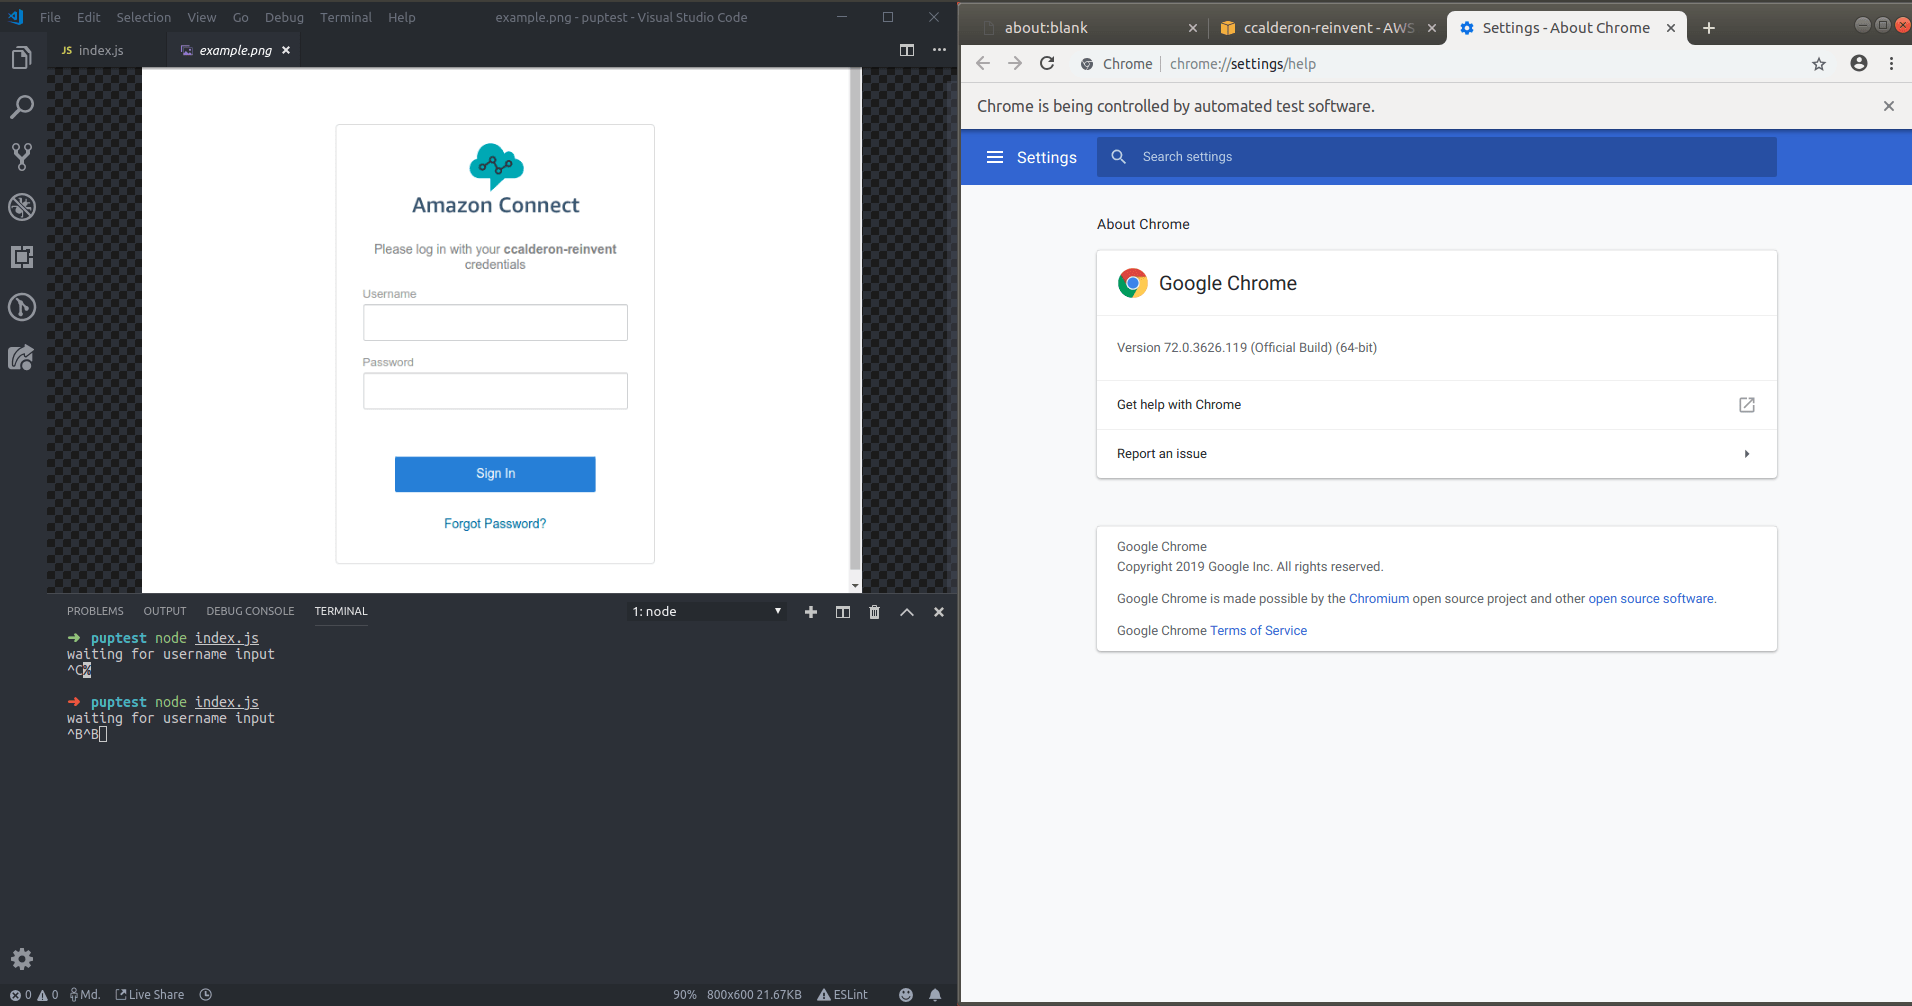Select the Search icon in the activity bar
1912x1006 pixels.
[21, 107]
